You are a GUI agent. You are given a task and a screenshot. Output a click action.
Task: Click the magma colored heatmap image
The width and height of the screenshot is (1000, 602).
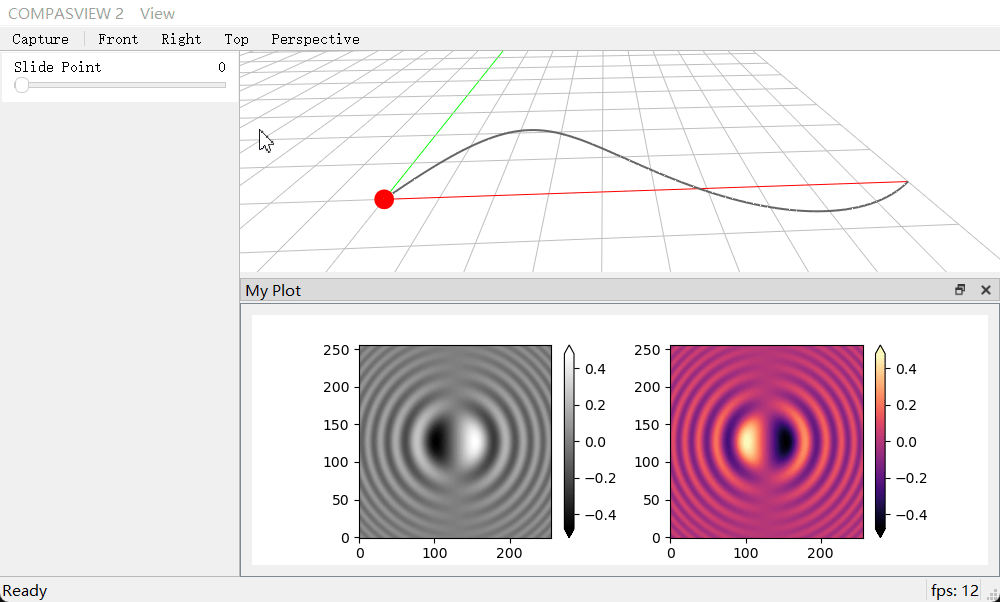pyautogui.click(x=766, y=440)
